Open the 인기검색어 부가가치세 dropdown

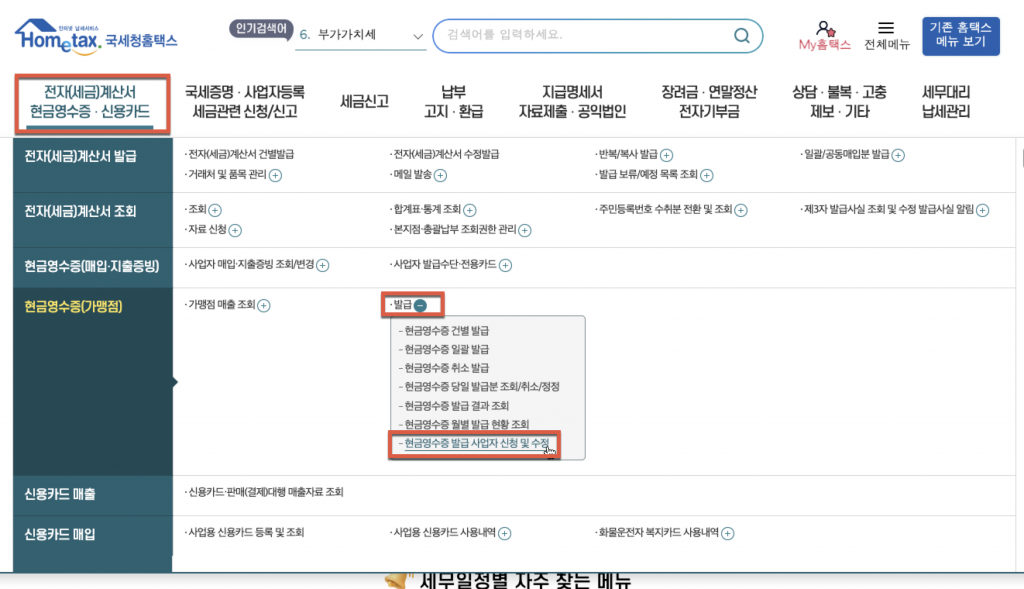coord(360,35)
